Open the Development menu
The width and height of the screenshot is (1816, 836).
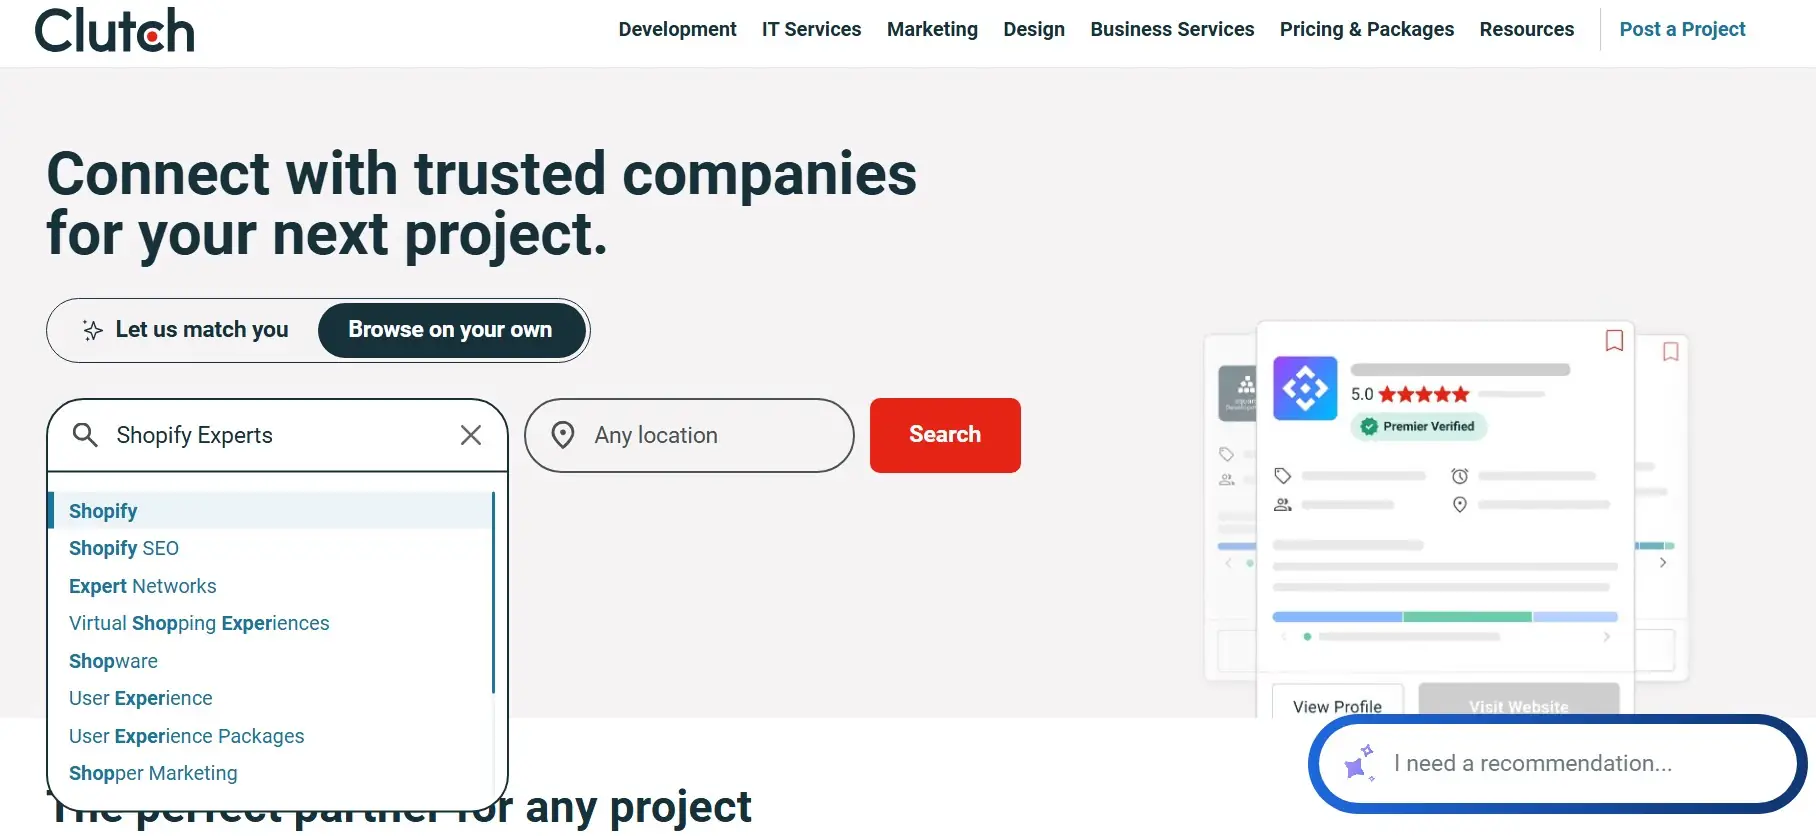(x=677, y=30)
